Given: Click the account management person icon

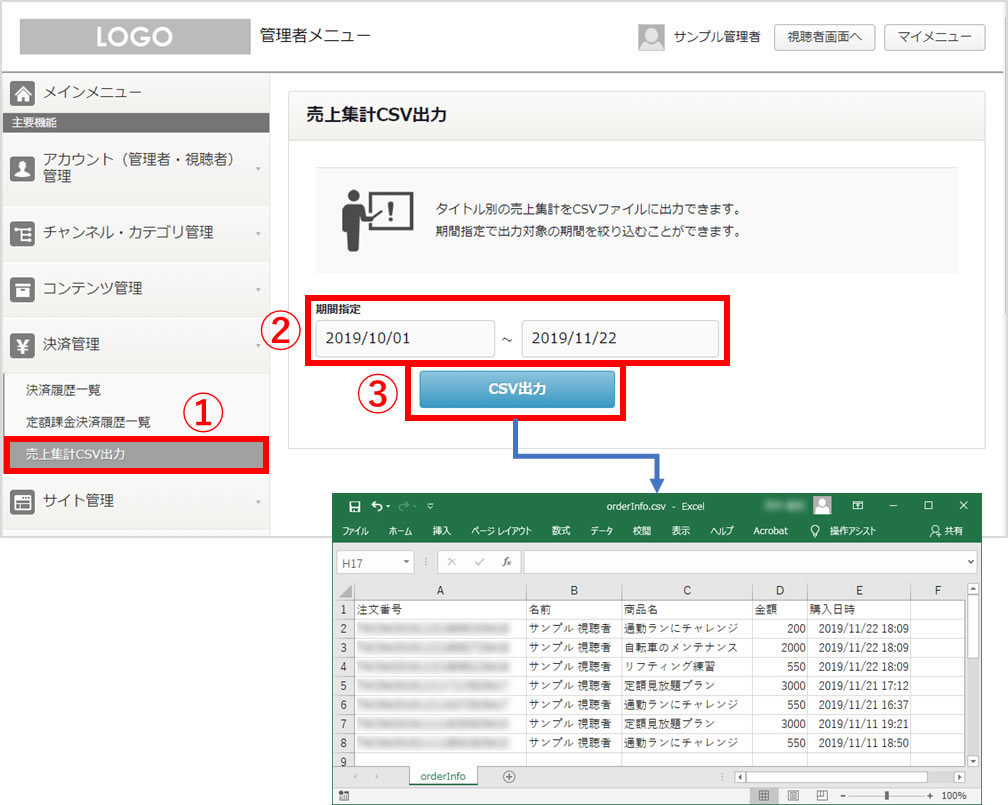Looking at the screenshot, I should pyautogui.click(x=22, y=168).
